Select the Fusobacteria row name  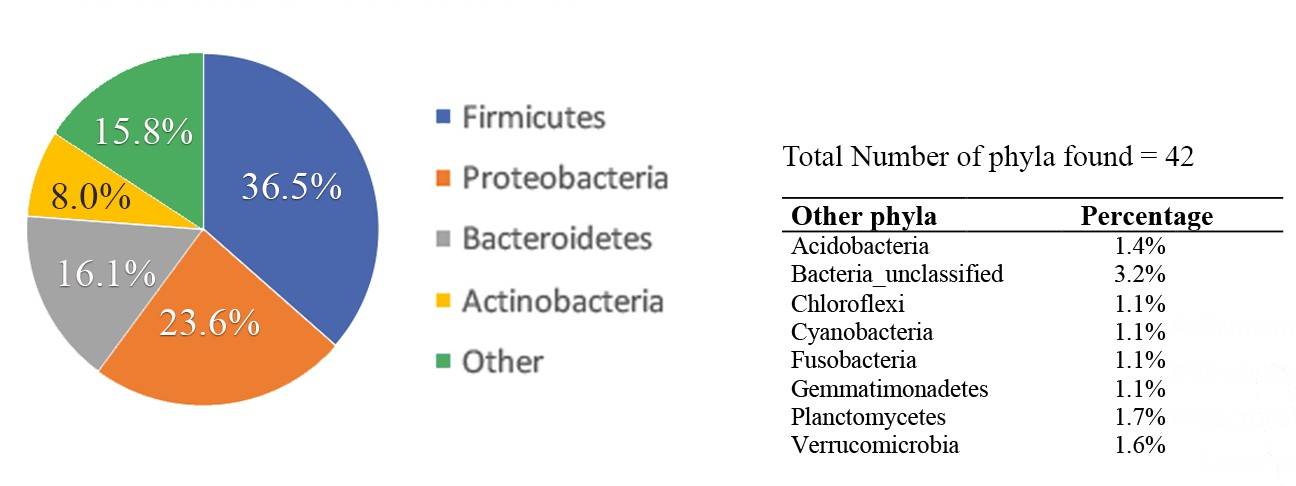coord(853,360)
